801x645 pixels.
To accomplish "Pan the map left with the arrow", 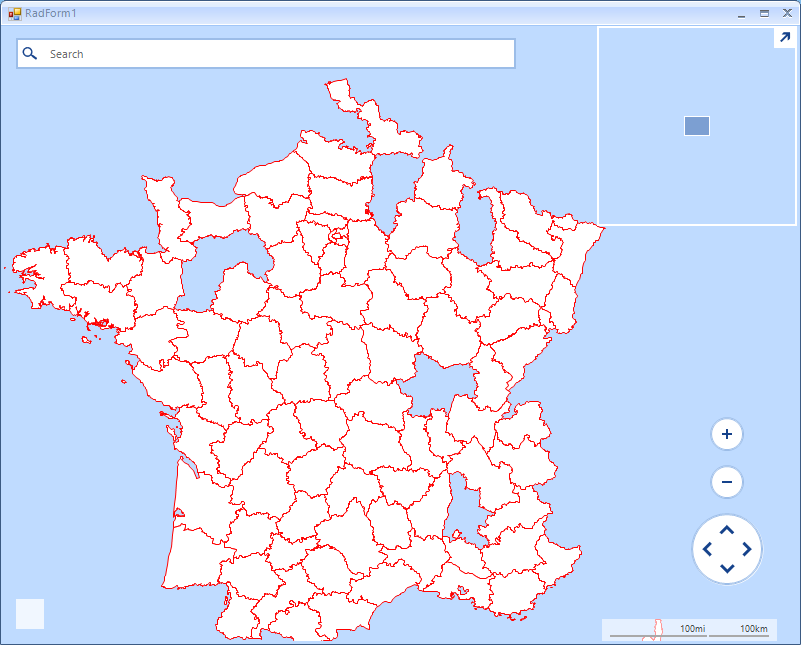I will coord(708,550).
